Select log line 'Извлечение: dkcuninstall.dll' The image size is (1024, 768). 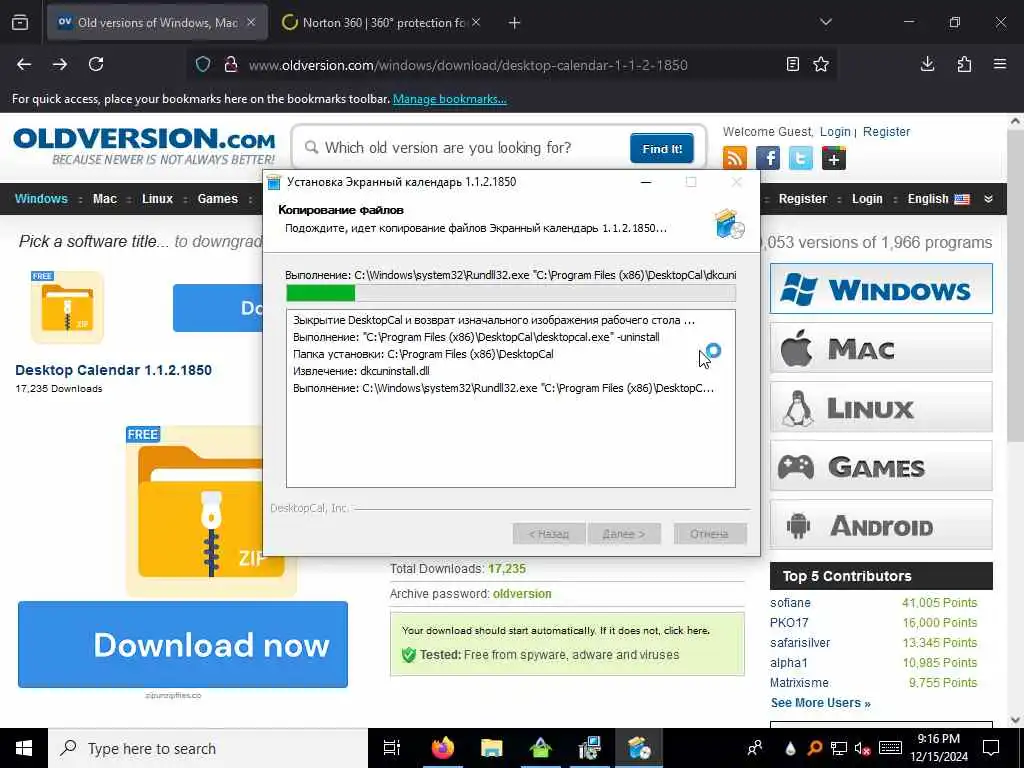361,371
